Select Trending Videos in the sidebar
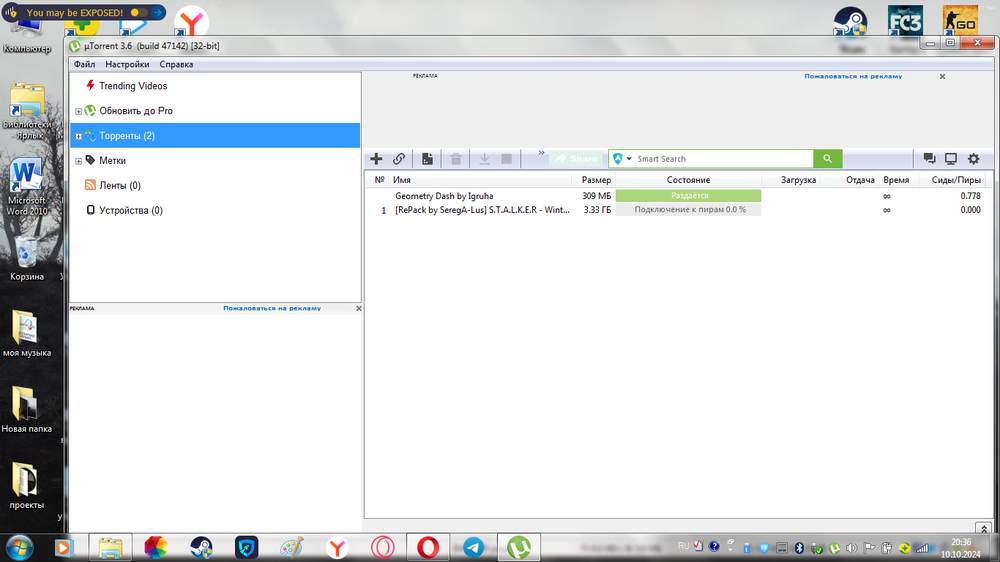 coord(132,86)
